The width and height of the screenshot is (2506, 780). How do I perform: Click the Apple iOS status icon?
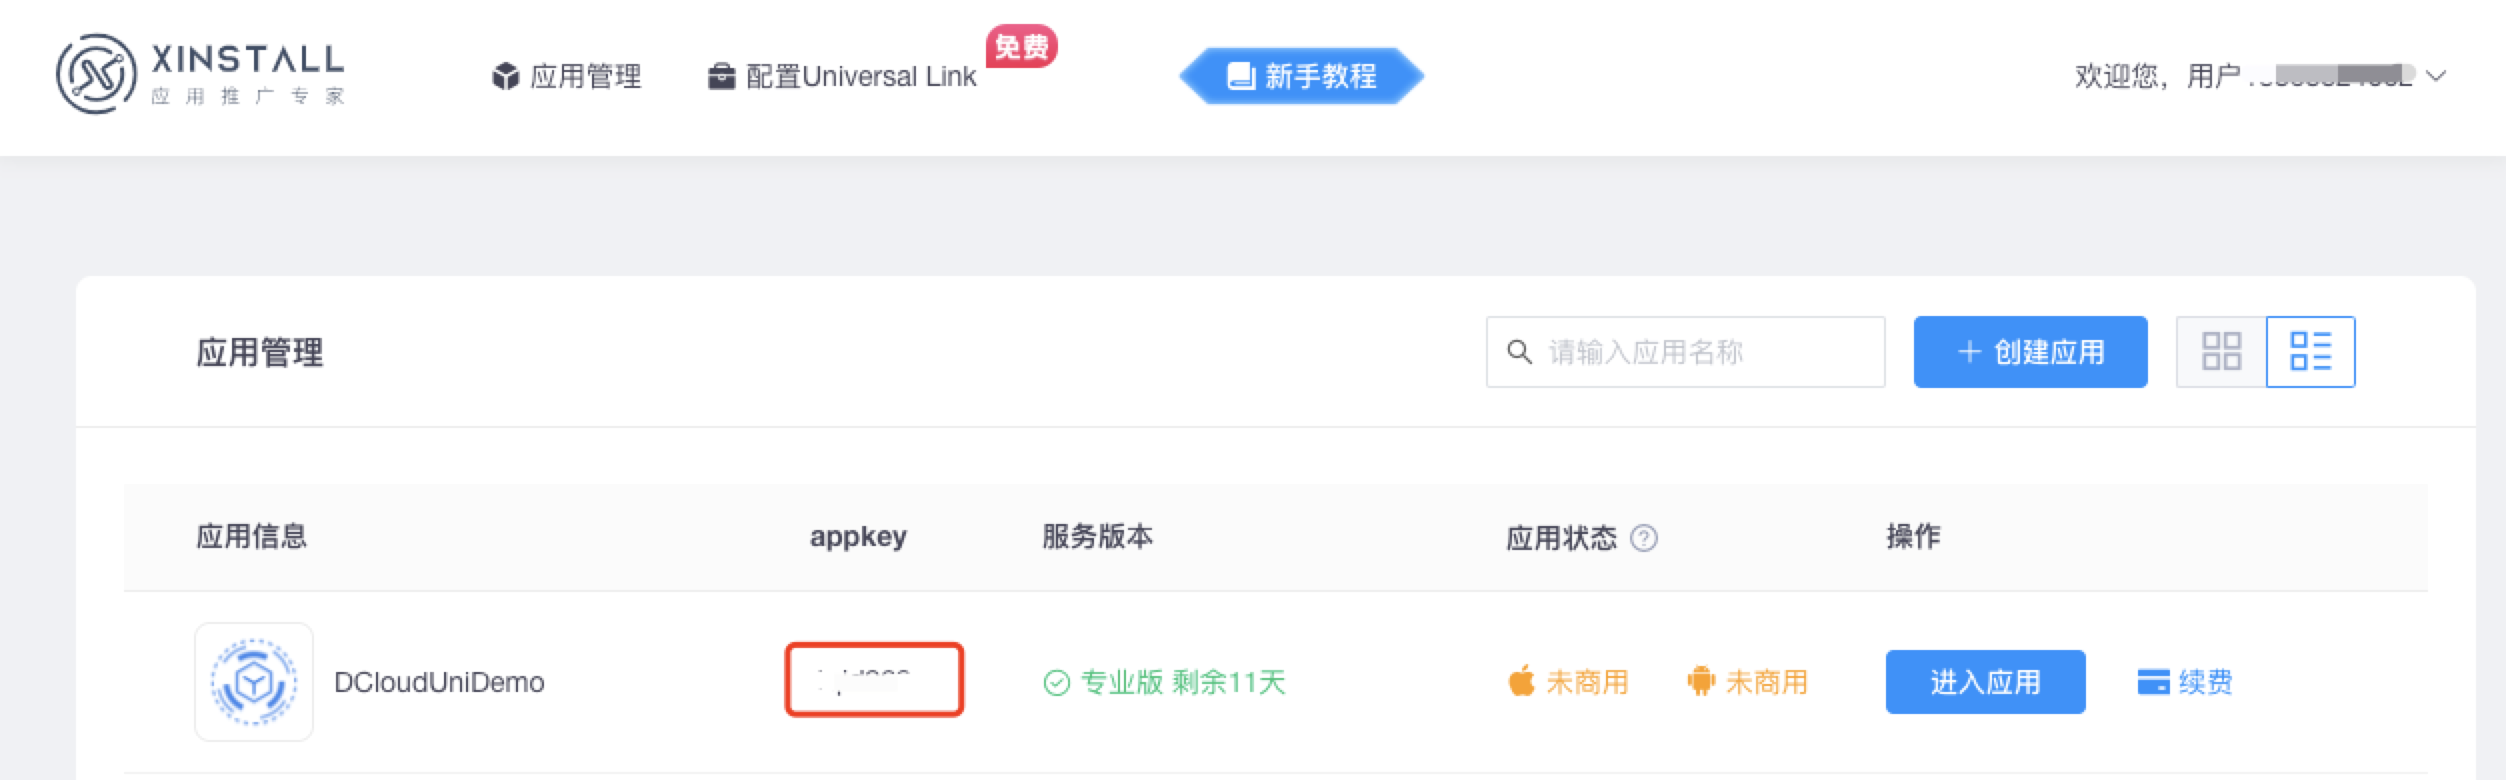pos(1521,681)
